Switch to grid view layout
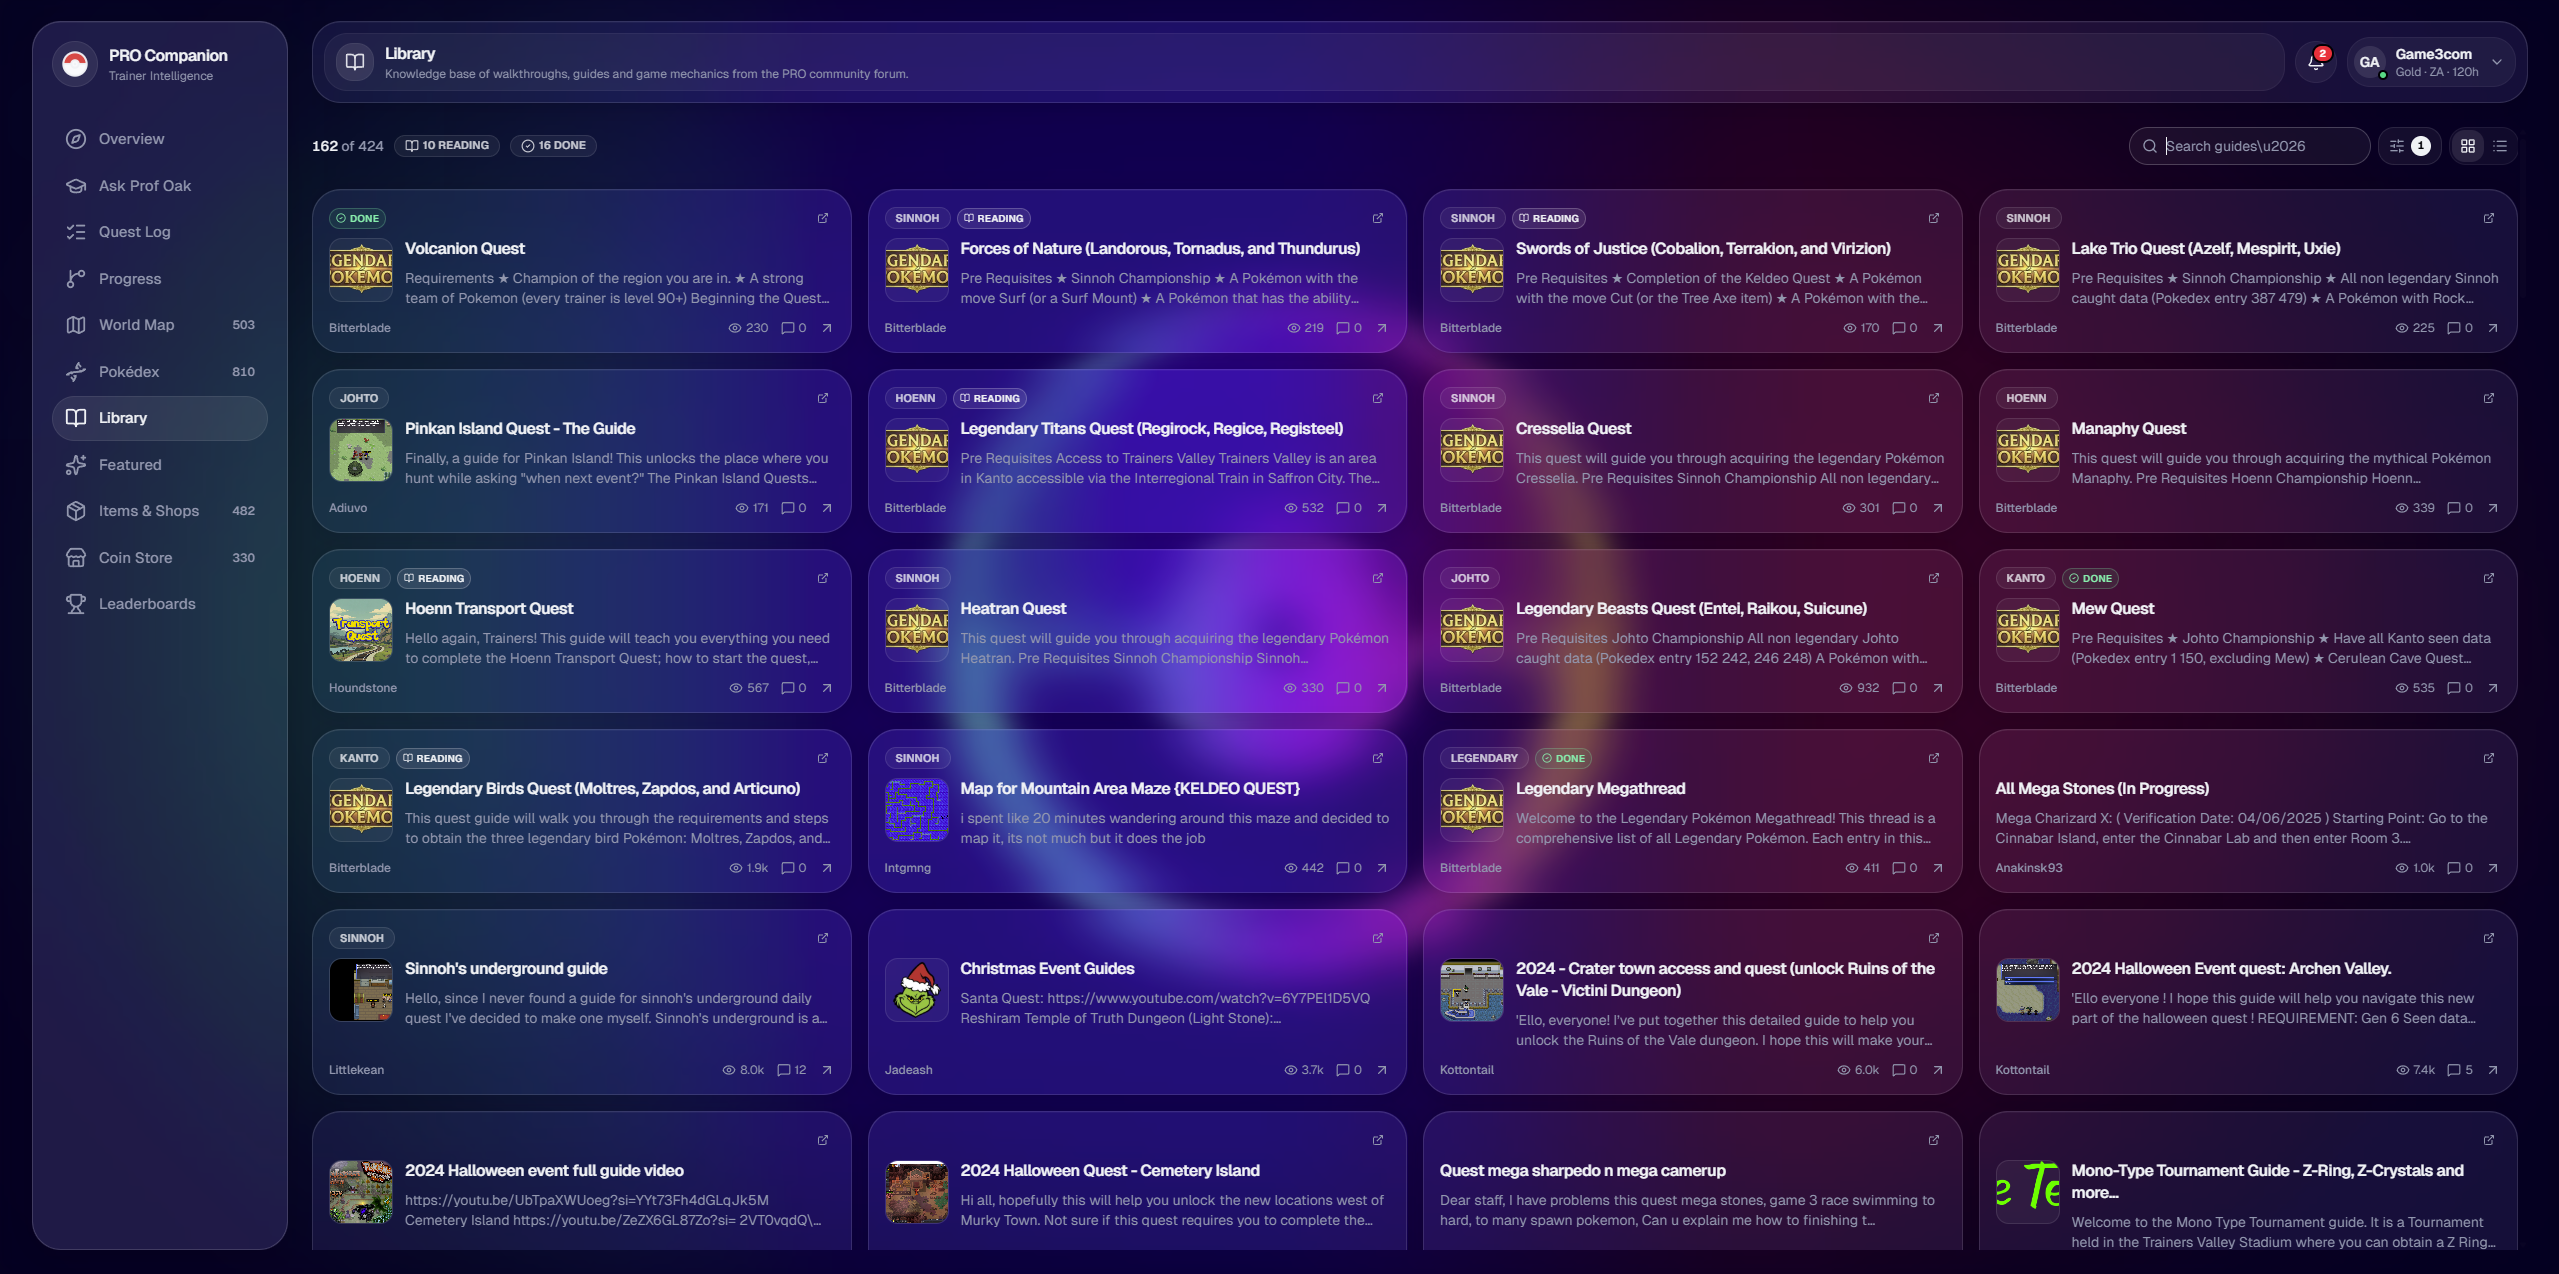2559x1274 pixels. pyautogui.click(x=2468, y=146)
